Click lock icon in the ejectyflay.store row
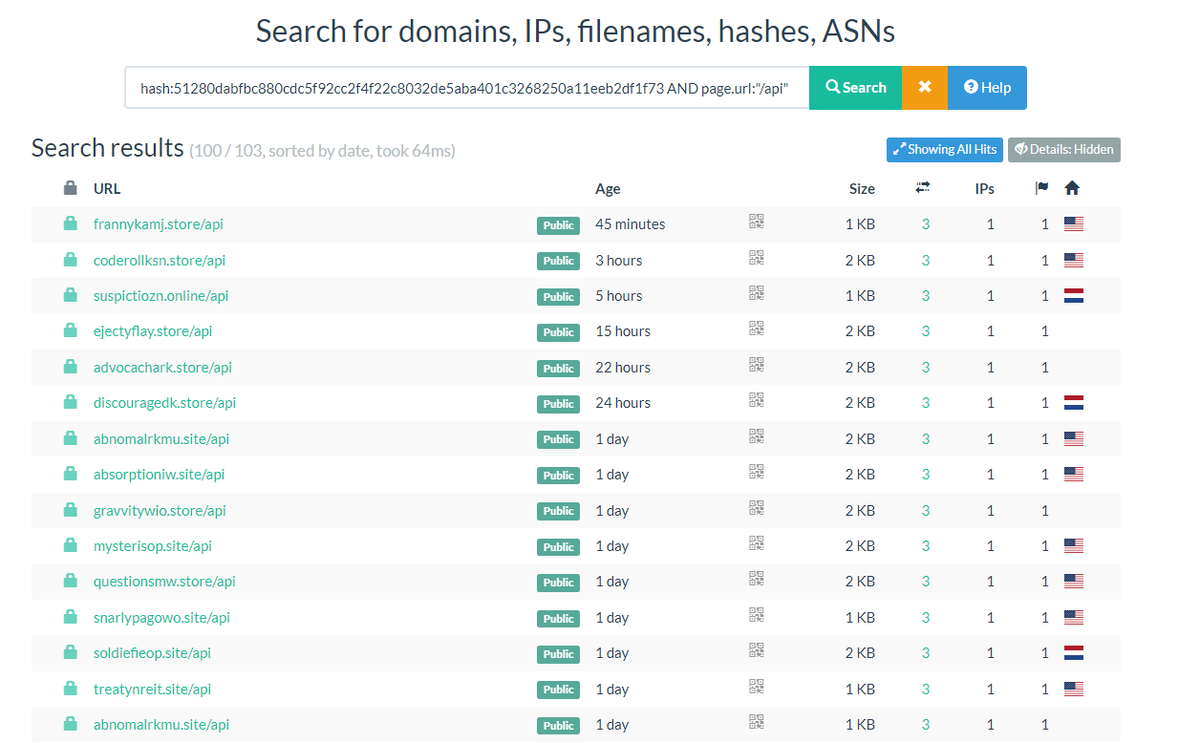The width and height of the screenshot is (1200, 743). [x=70, y=331]
